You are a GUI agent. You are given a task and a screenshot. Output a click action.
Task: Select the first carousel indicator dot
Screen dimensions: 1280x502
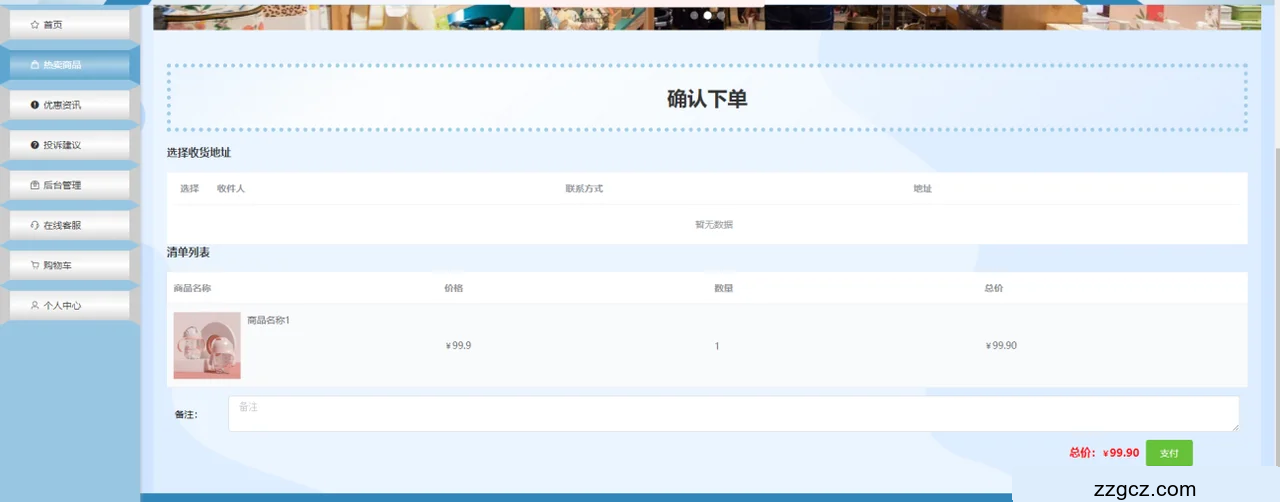pyautogui.click(x=694, y=16)
